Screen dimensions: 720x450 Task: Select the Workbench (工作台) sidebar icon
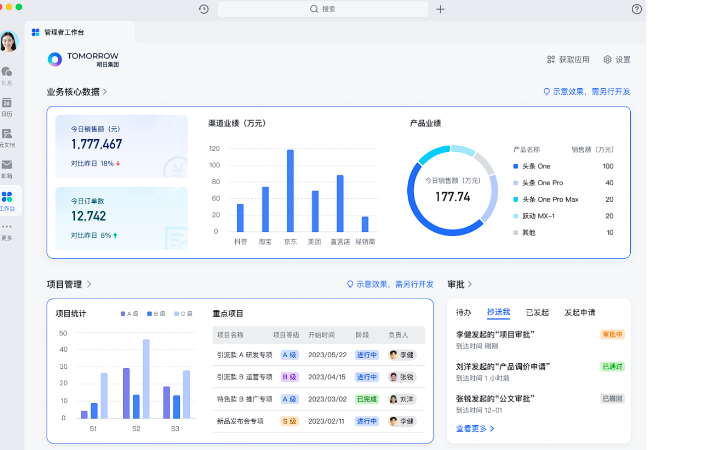point(7,197)
